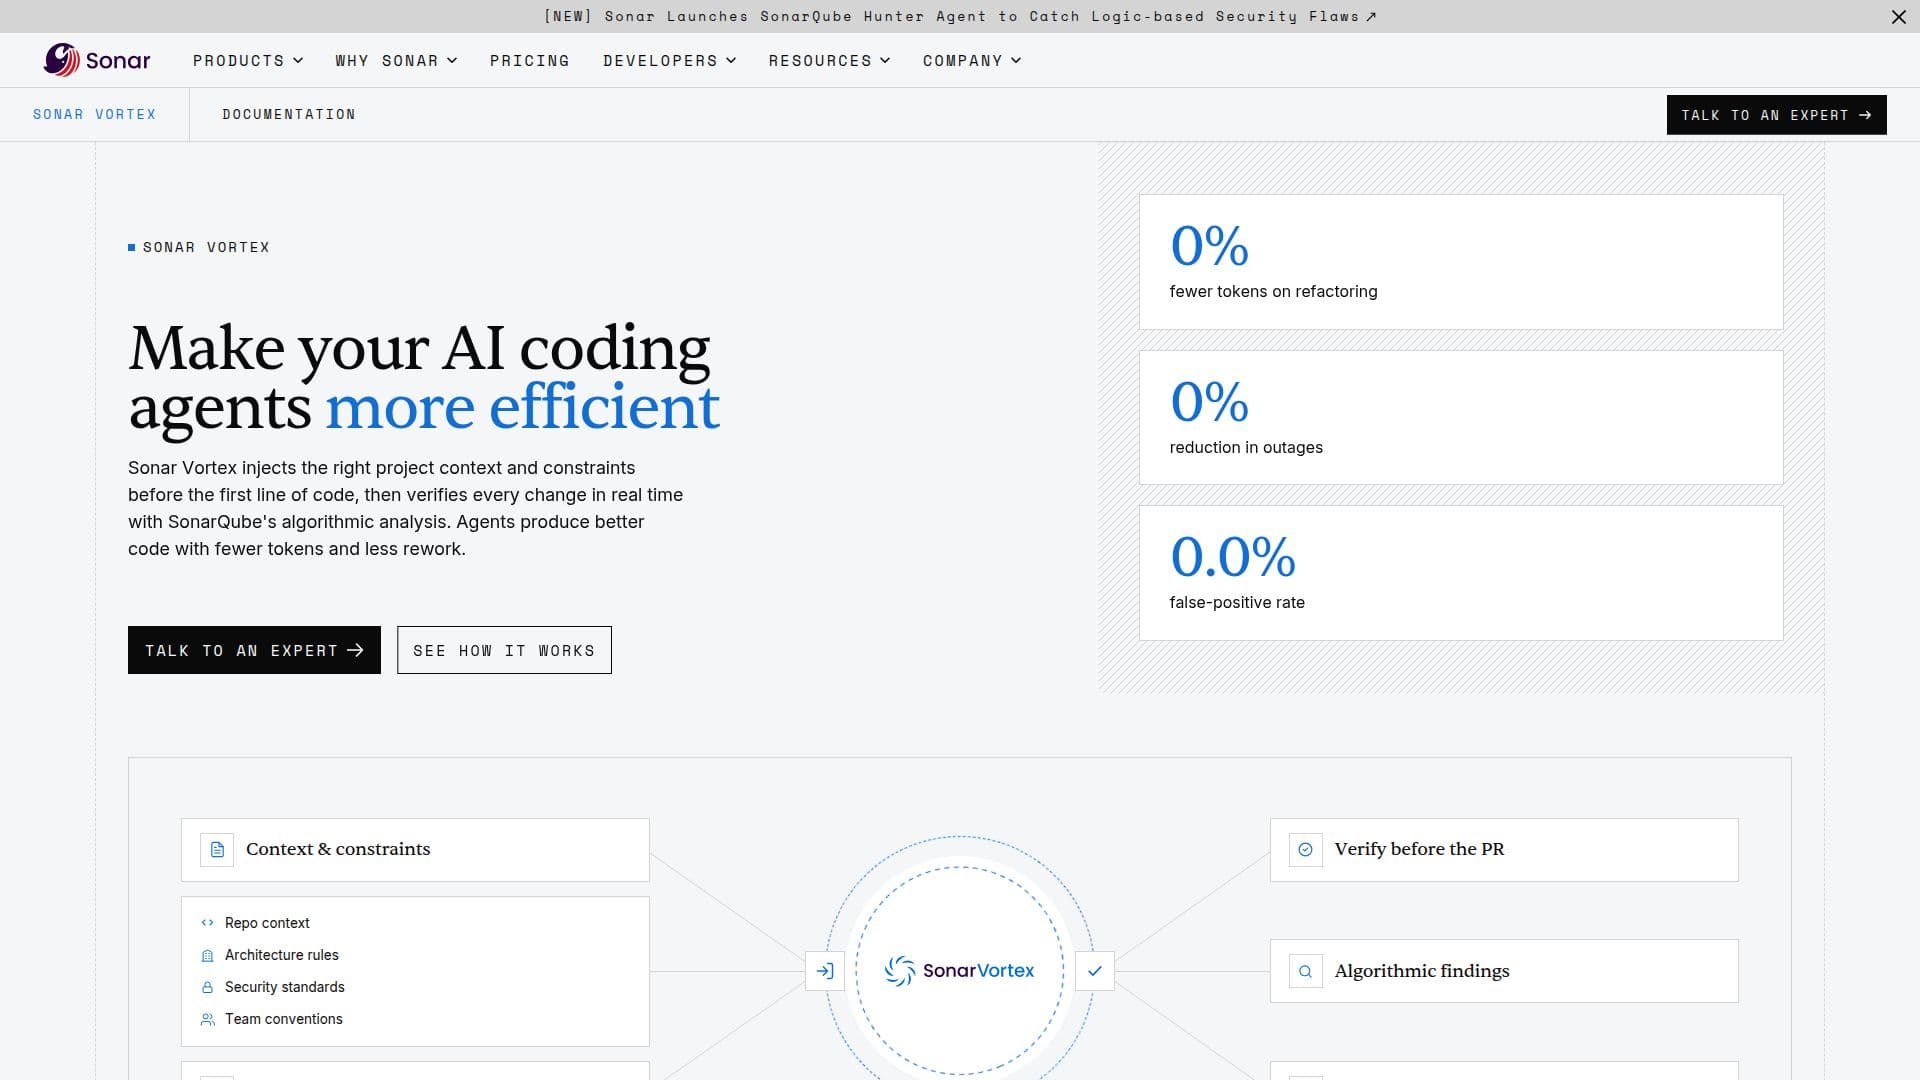The width and height of the screenshot is (1920, 1080).
Task: Dismiss the announcement banner
Action: point(1898,17)
